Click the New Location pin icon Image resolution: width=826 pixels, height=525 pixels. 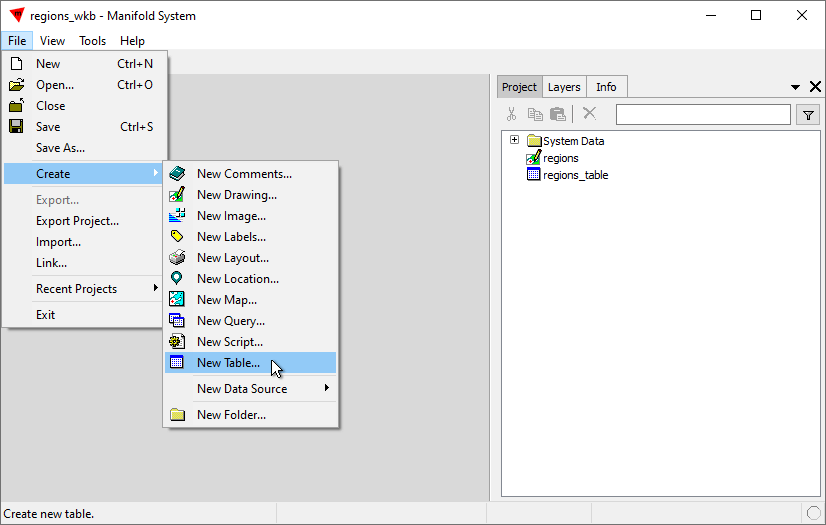(x=177, y=278)
